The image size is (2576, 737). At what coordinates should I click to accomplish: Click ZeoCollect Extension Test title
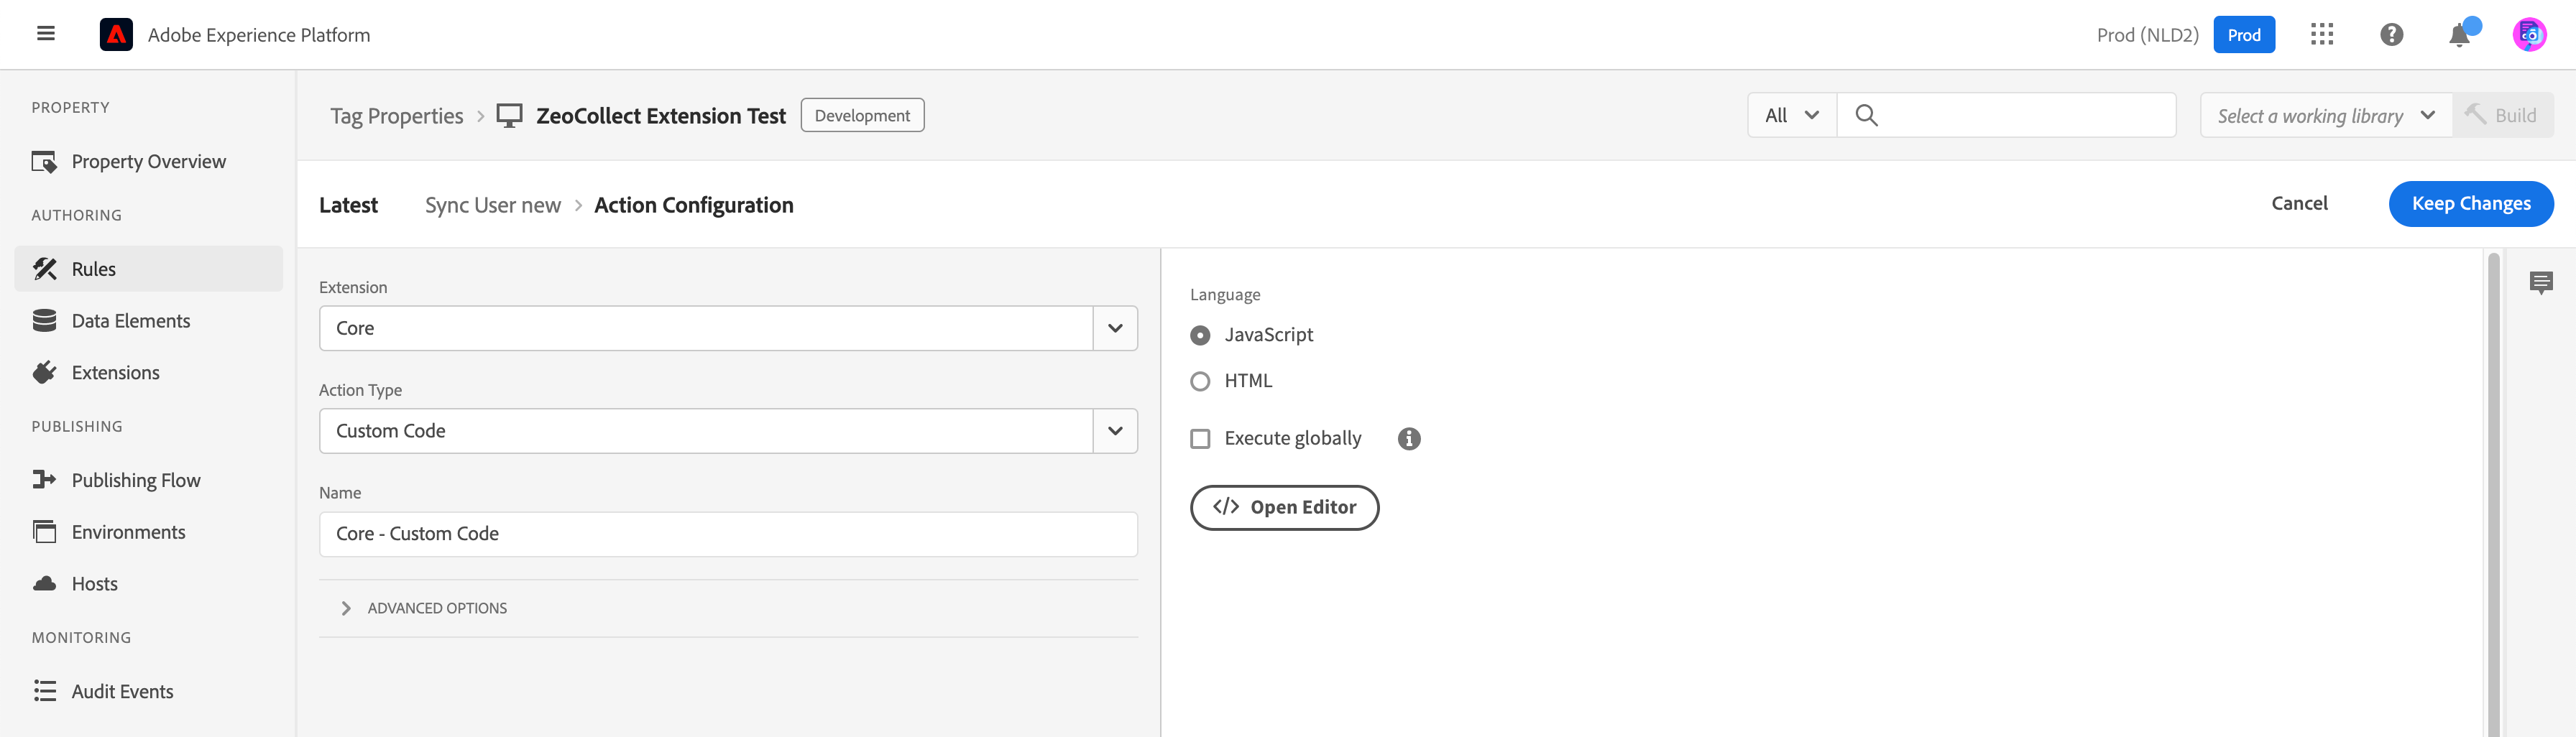(661, 115)
